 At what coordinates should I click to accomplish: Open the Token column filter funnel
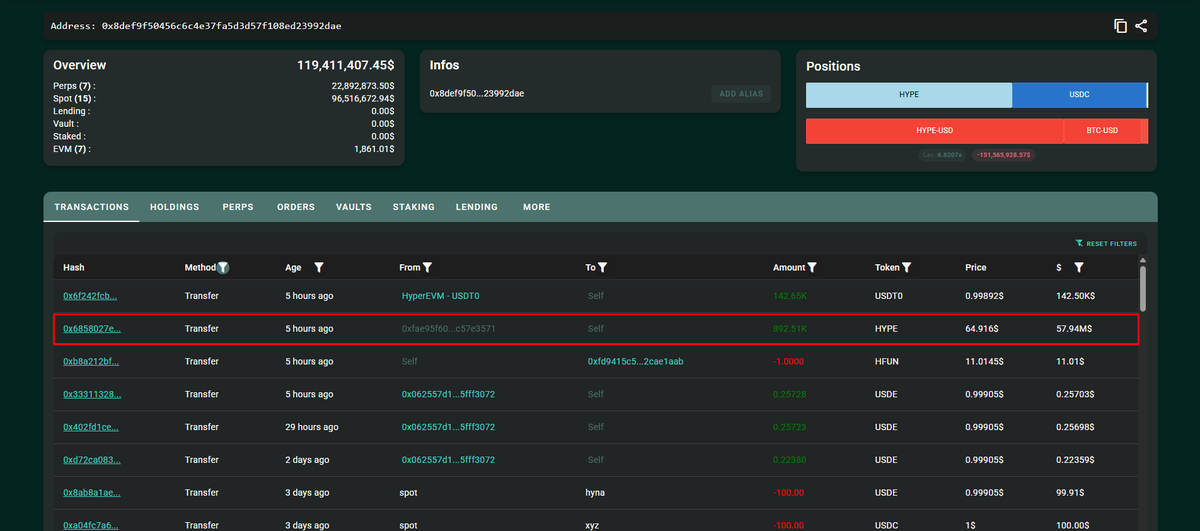coord(906,268)
